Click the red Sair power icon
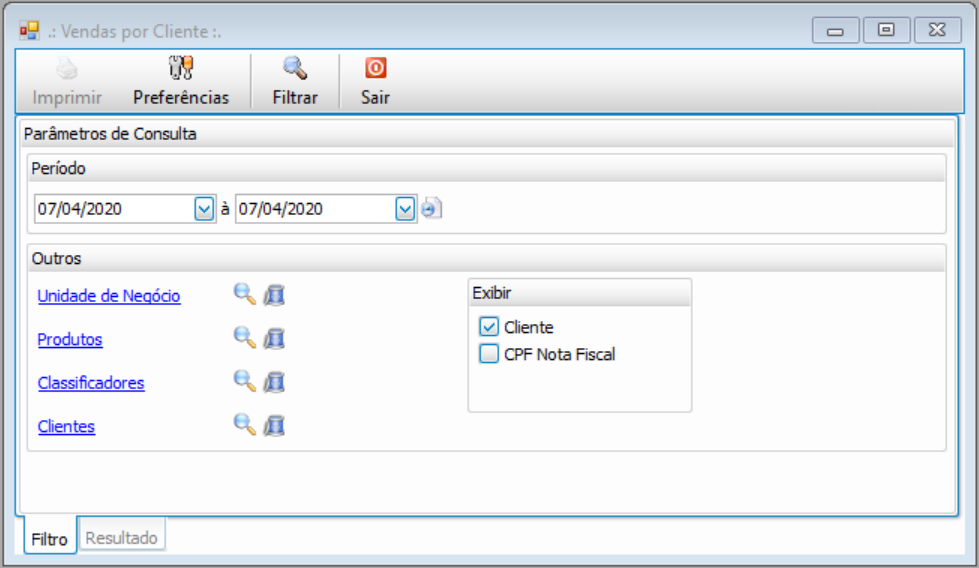Image resolution: width=979 pixels, height=568 pixels. (x=375, y=67)
